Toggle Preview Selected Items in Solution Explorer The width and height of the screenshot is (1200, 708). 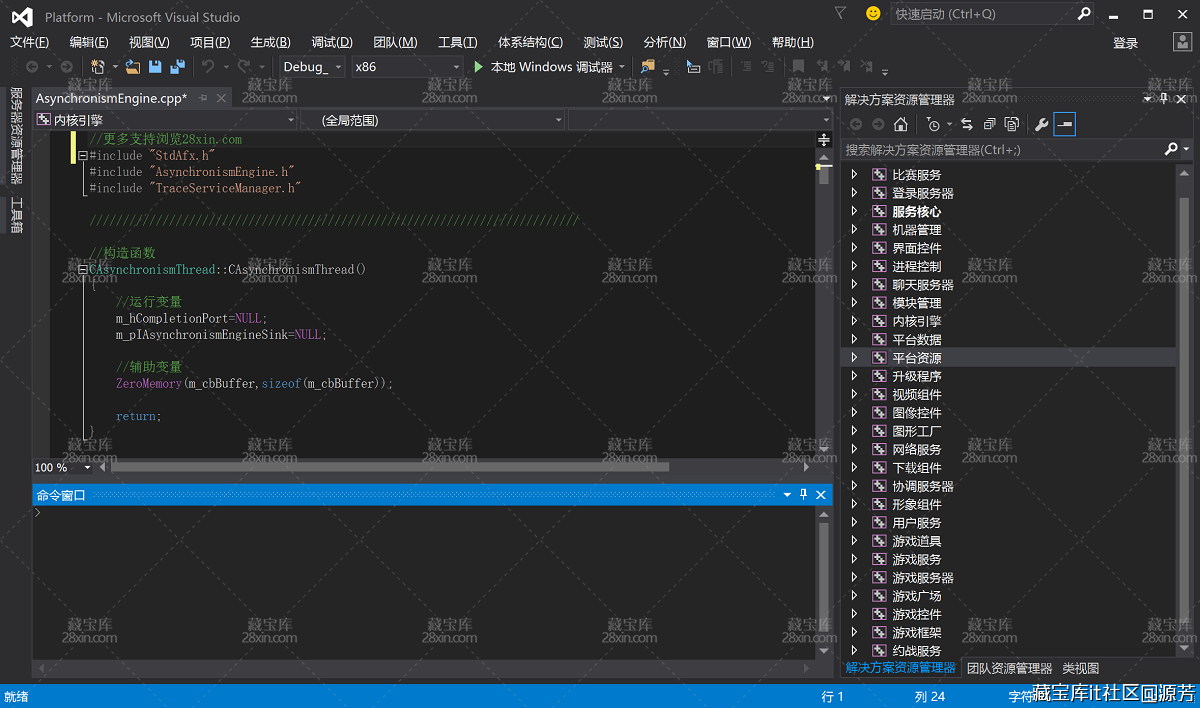click(1064, 124)
